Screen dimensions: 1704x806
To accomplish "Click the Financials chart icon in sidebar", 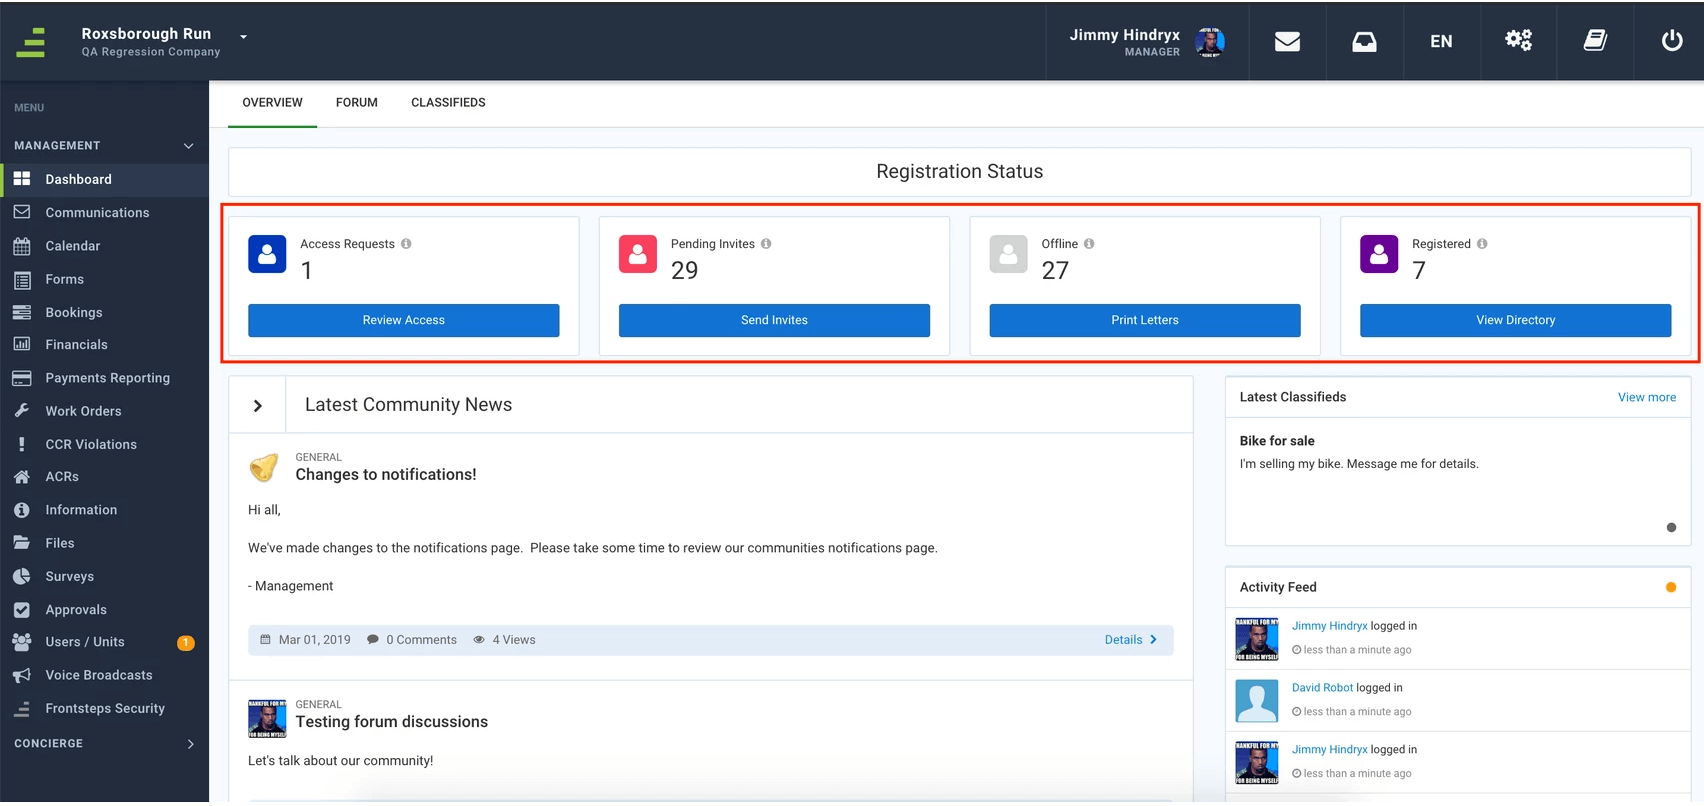I will tap(21, 344).
